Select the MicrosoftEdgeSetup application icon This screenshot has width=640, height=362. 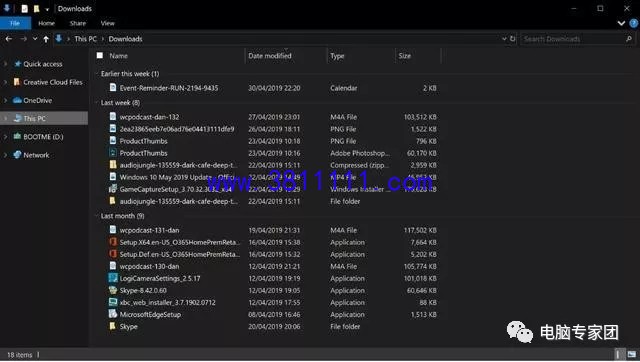113,314
